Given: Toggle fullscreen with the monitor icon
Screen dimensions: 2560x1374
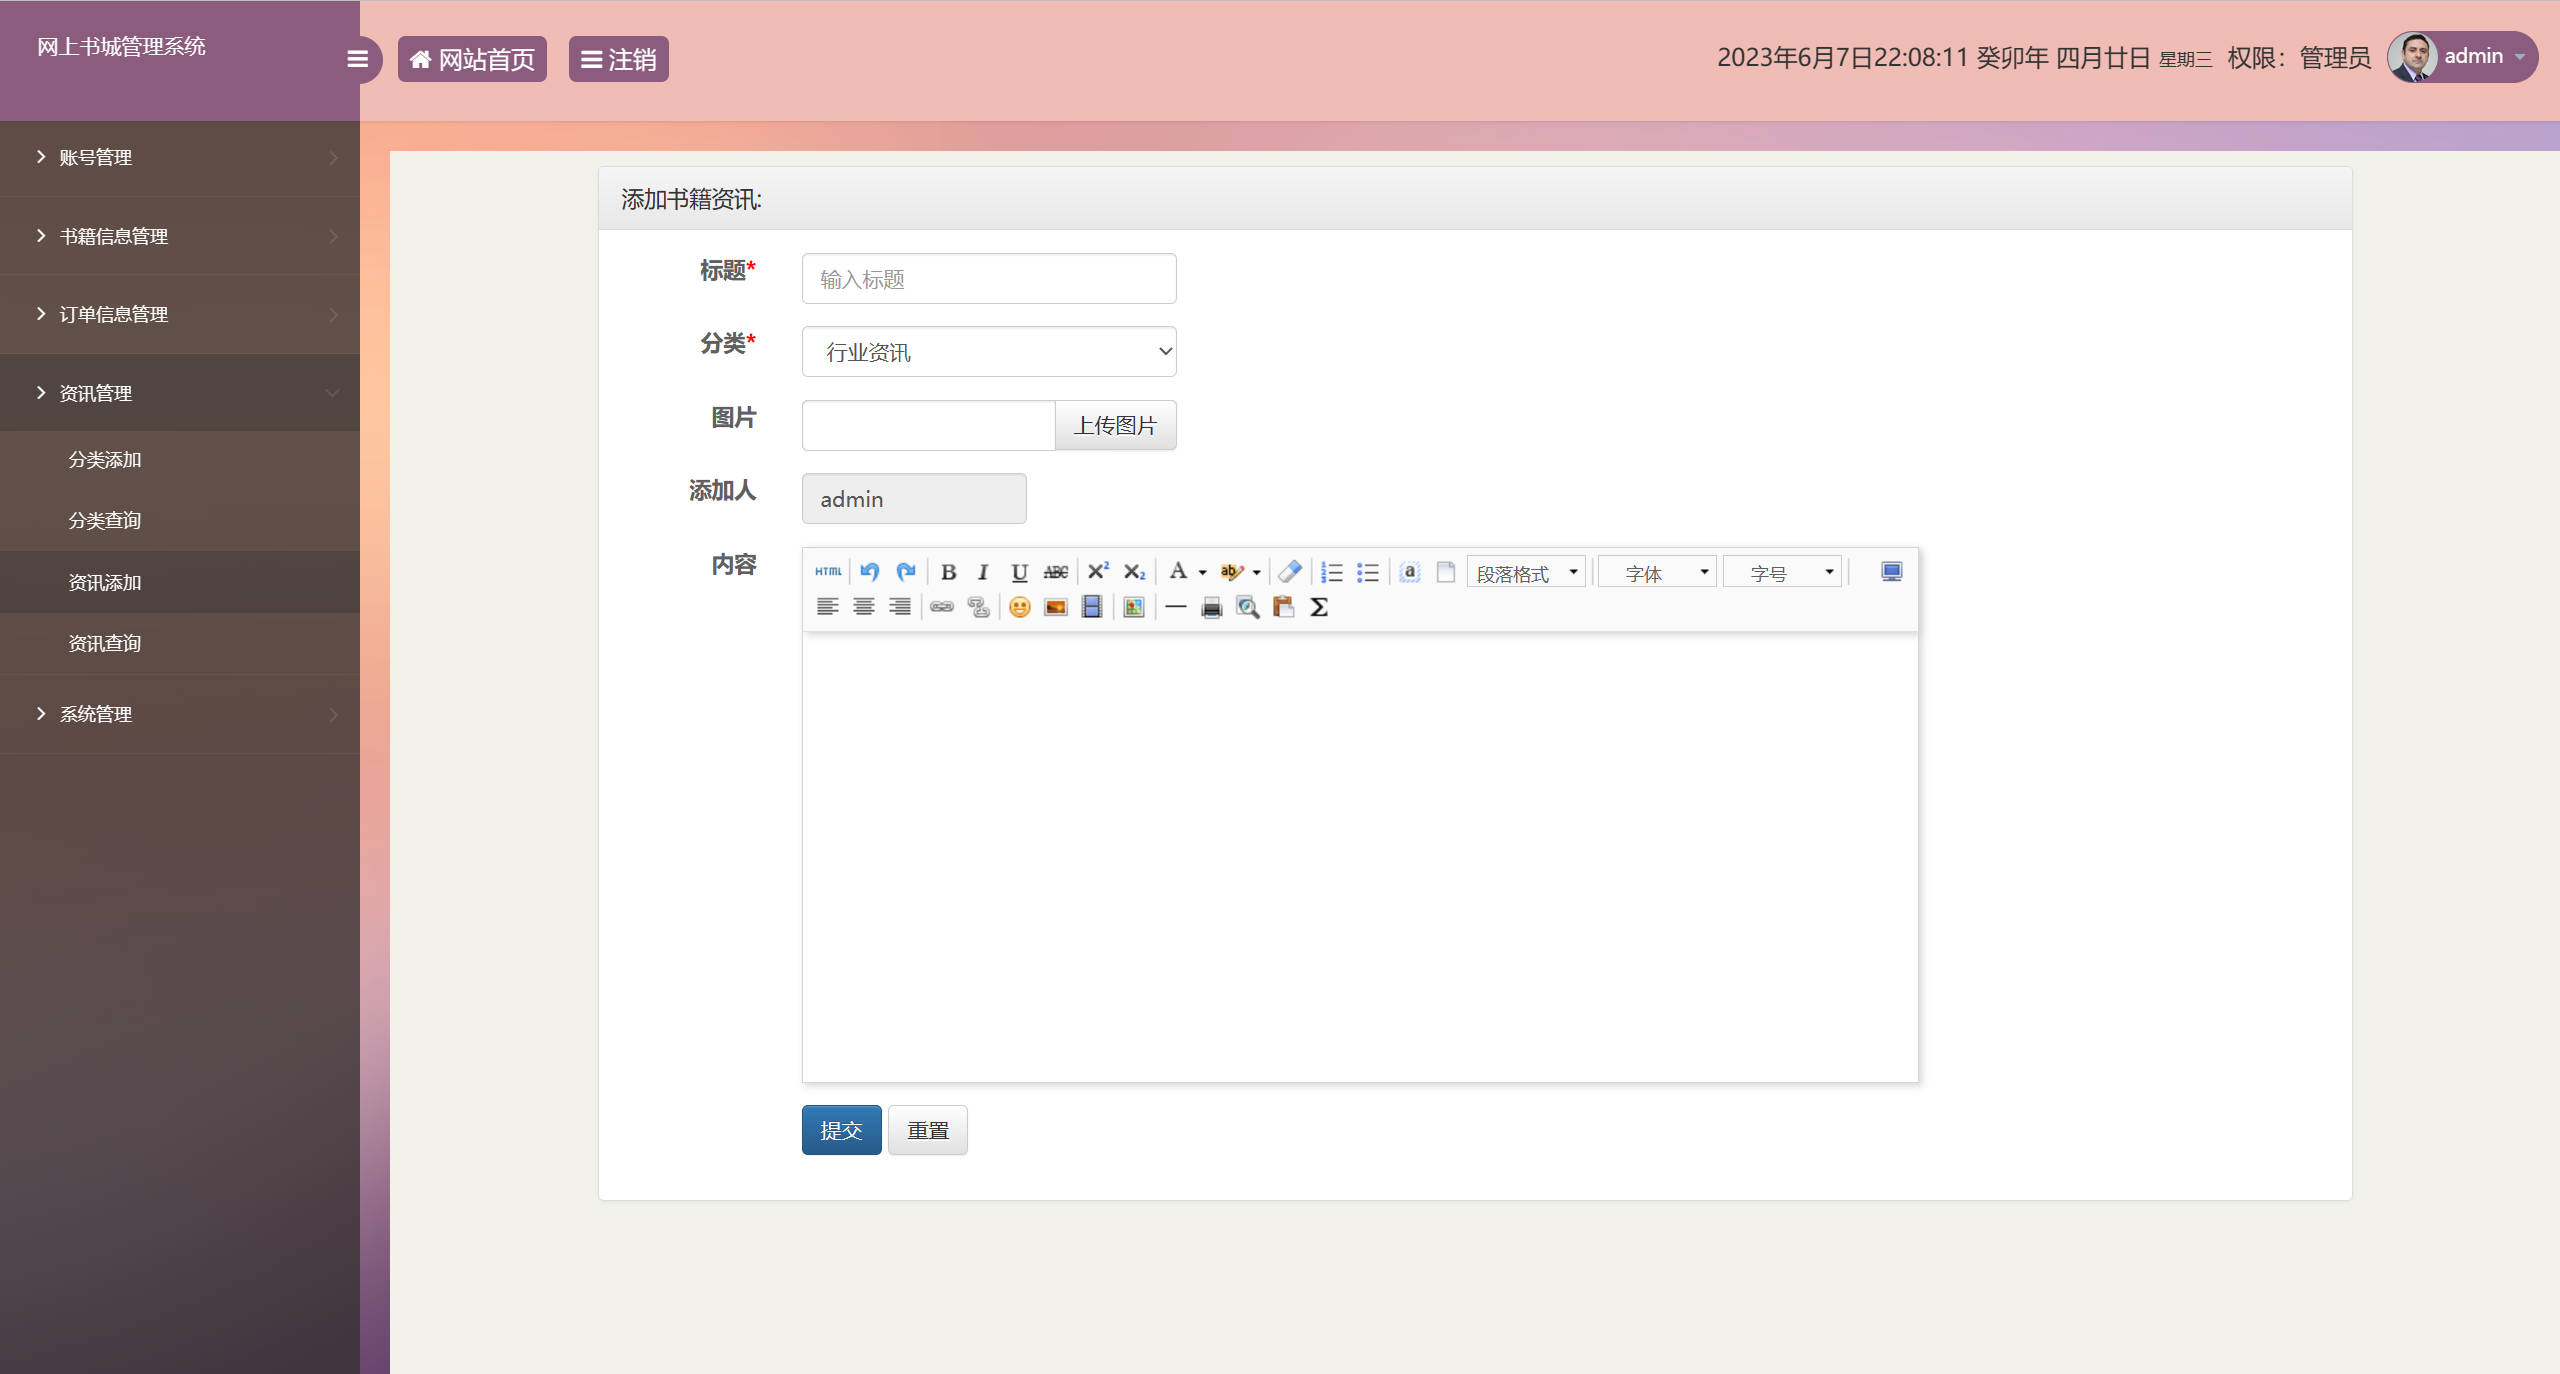Looking at the screenshot, I should click(1891, 572).
